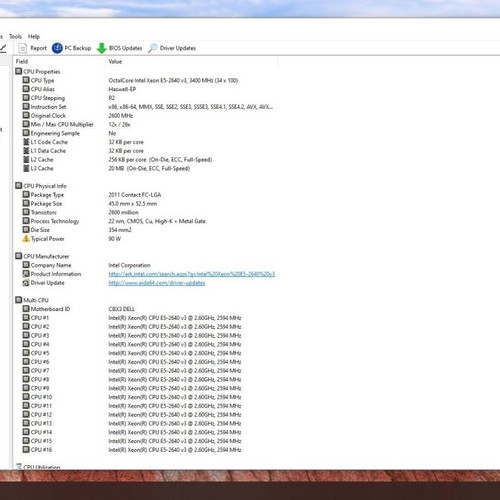The image size is (500, 500).
Task: Open PC Backup from toolbar
Action: tap(57, 48)
